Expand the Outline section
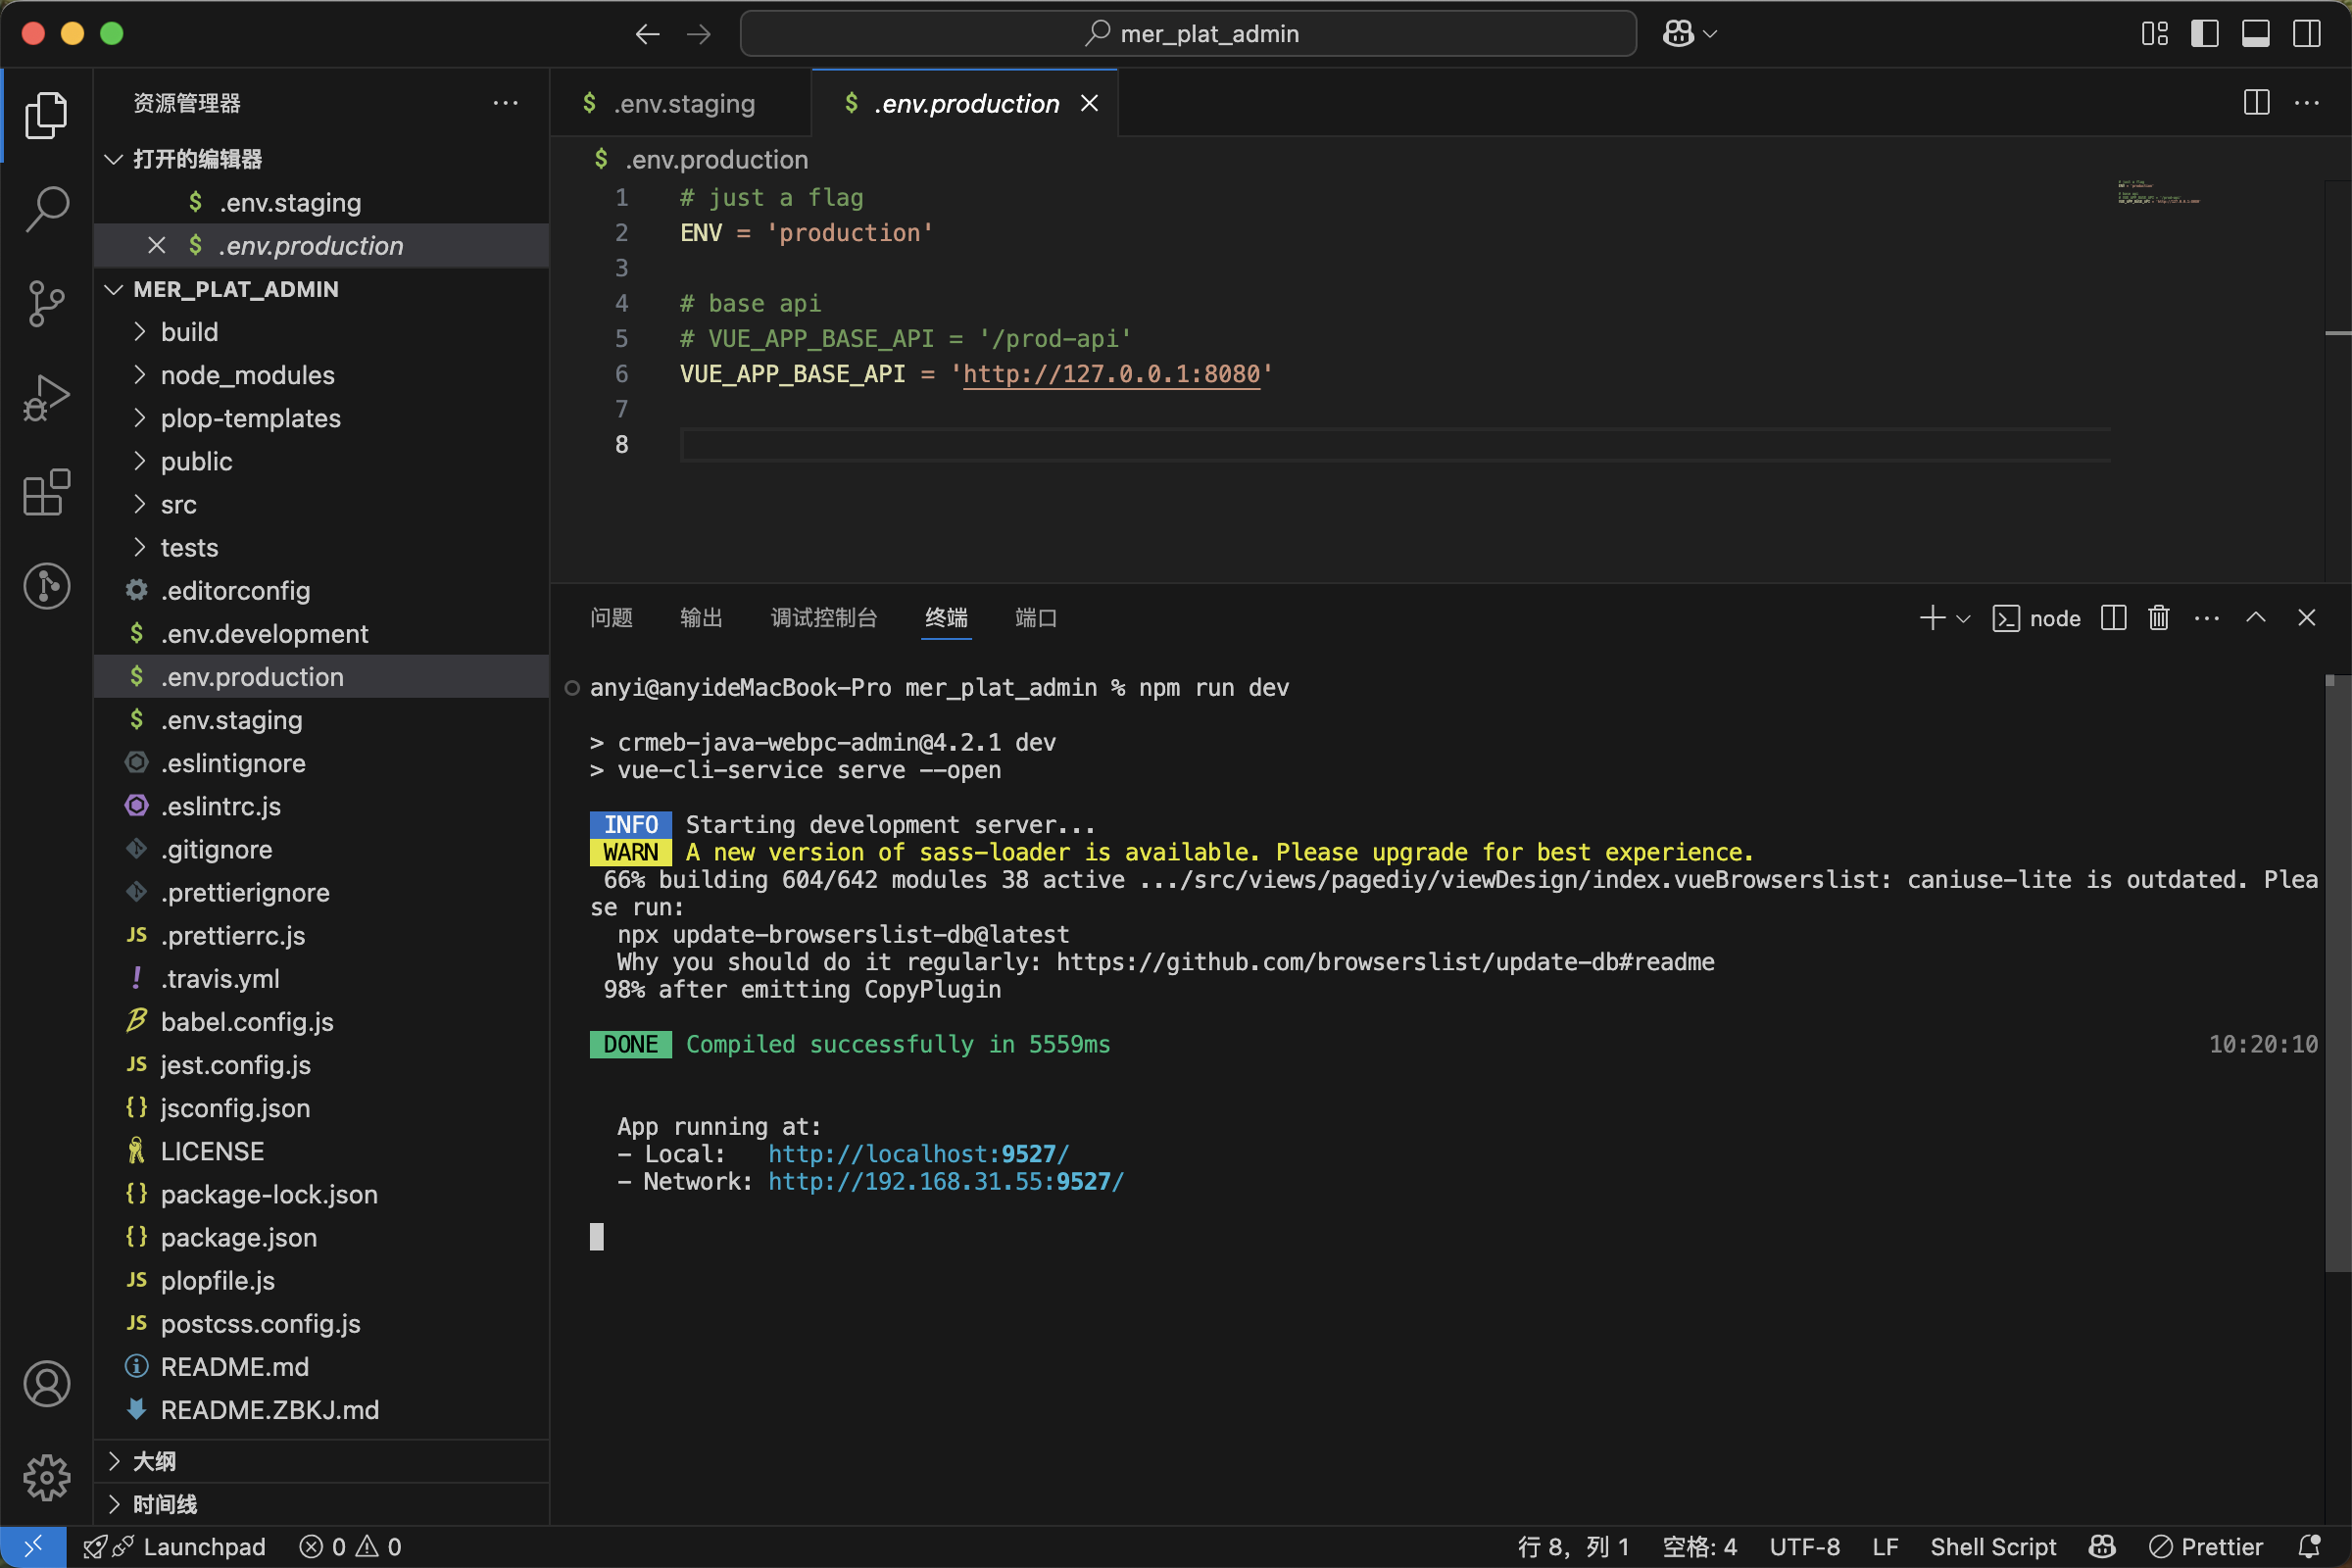The height and width of the screenshot is (1568, 2352). [x=114, y=1461]
